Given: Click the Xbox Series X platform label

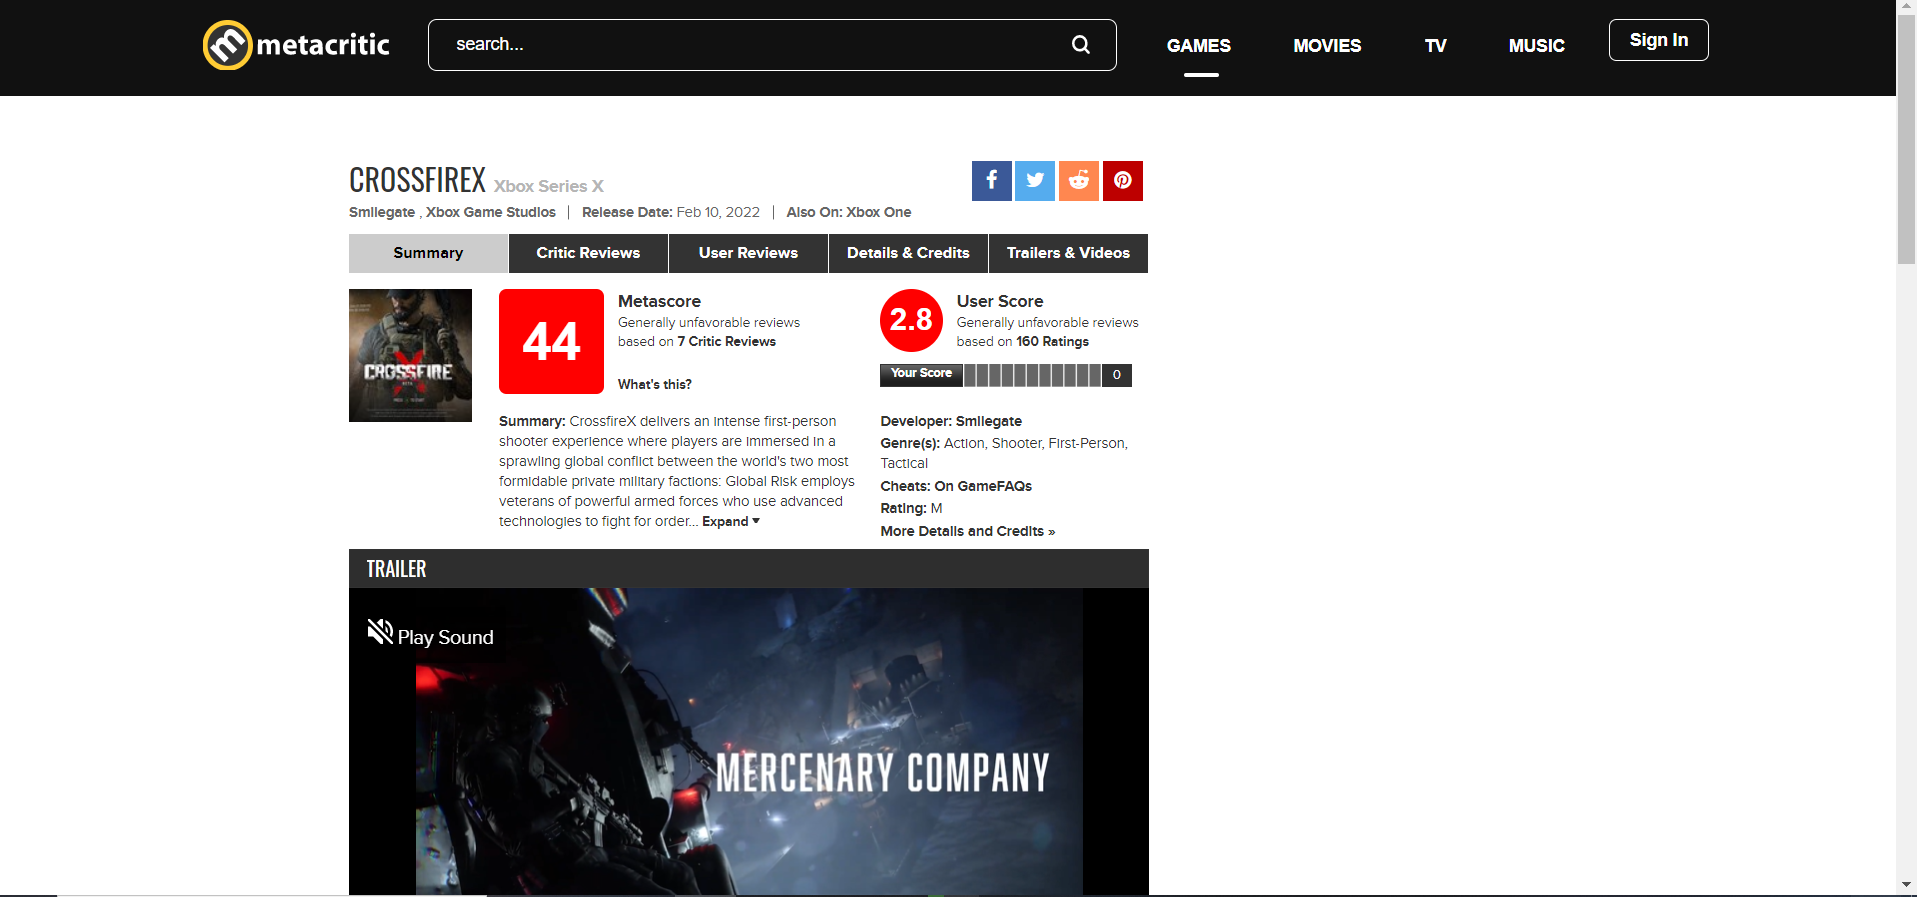Looking at the screenshot, I should (549, 186).
